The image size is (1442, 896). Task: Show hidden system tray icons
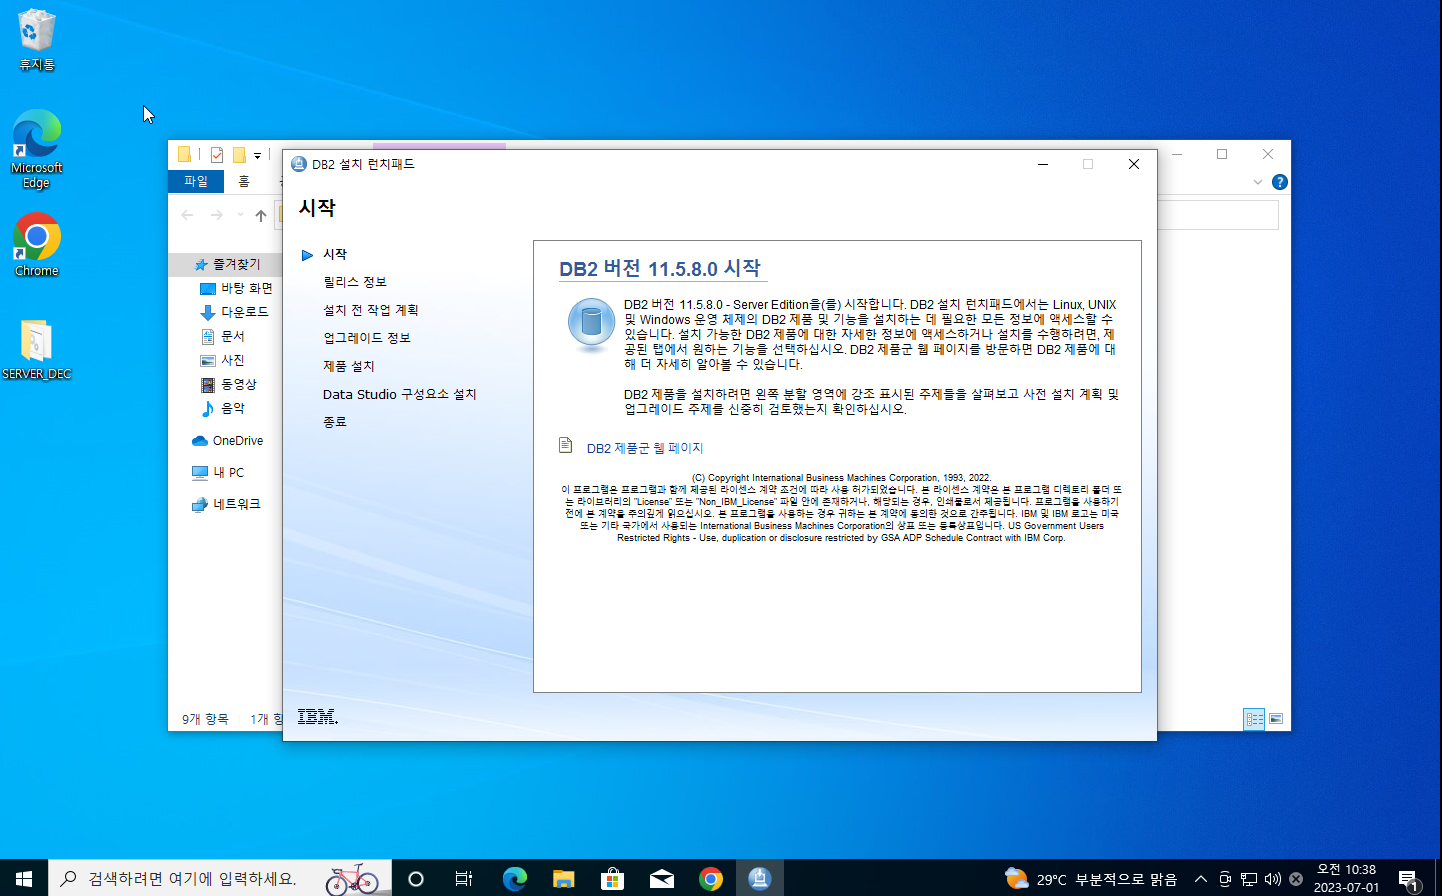coord(1201,879)
